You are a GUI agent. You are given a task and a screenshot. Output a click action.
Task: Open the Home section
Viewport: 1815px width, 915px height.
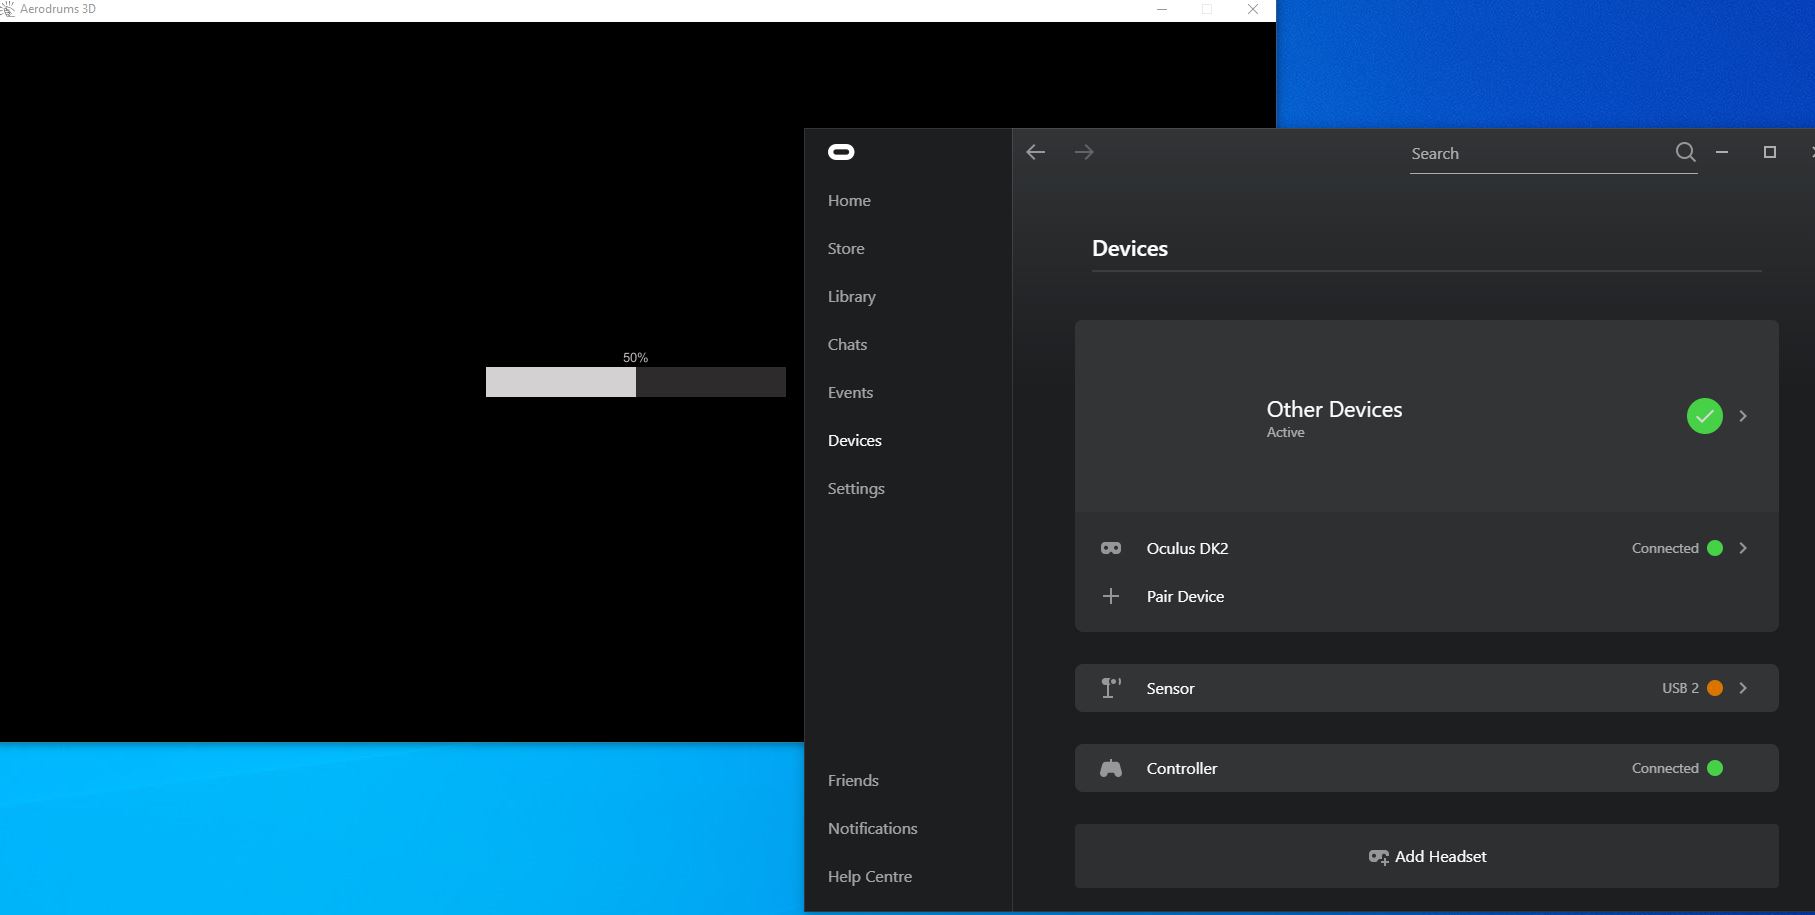pos(849,200)
